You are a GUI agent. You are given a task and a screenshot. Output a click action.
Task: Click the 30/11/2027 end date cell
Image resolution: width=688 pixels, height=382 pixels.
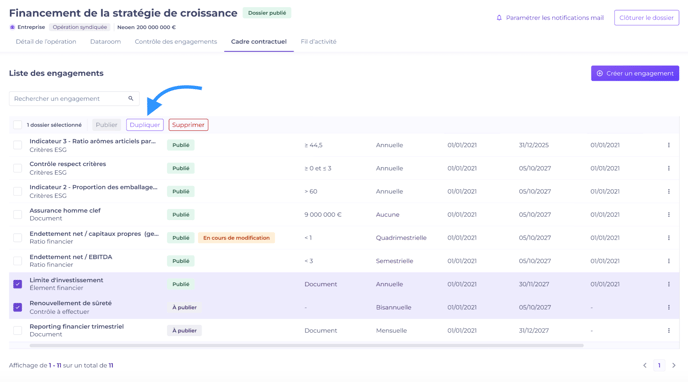click(x=534, y=284)
